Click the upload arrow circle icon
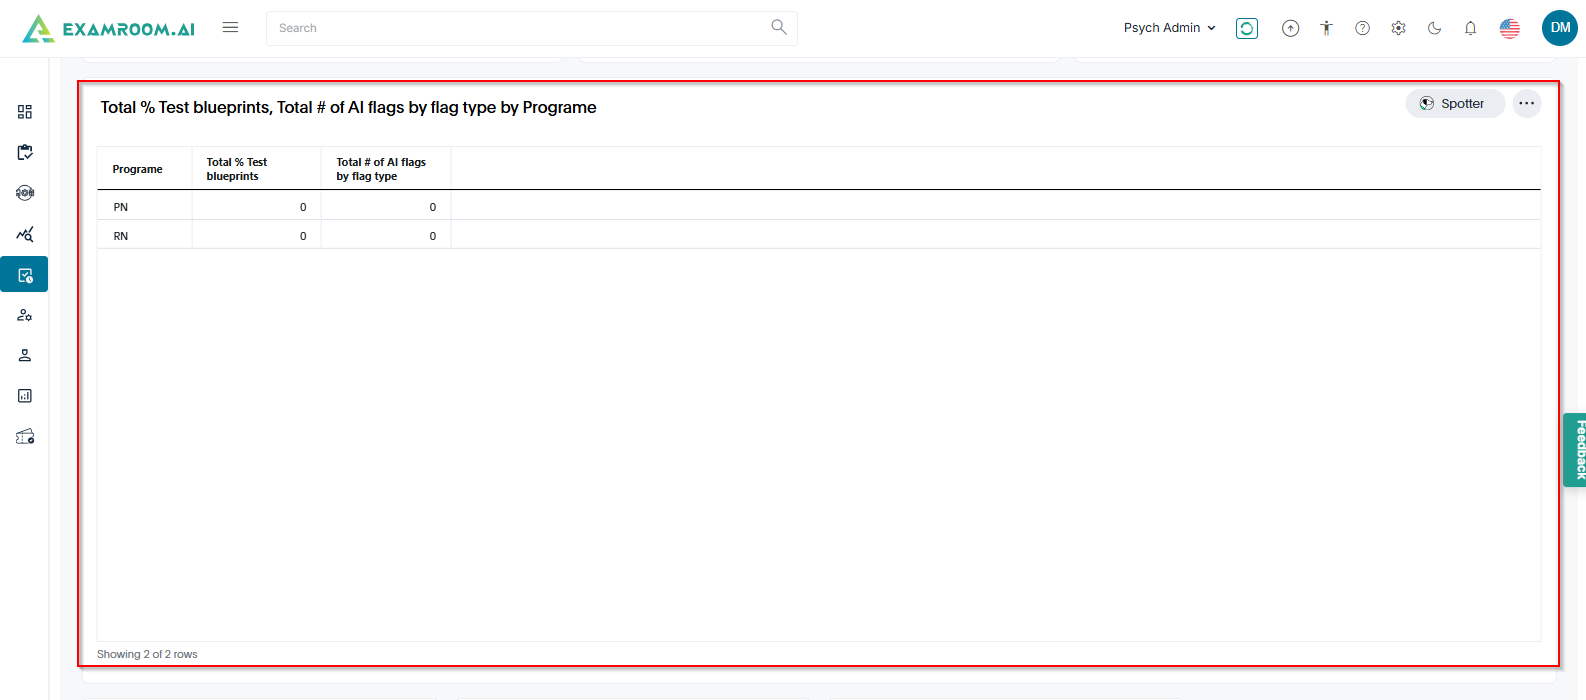The image size is (1586, 700). click(x=1291, y=28)
